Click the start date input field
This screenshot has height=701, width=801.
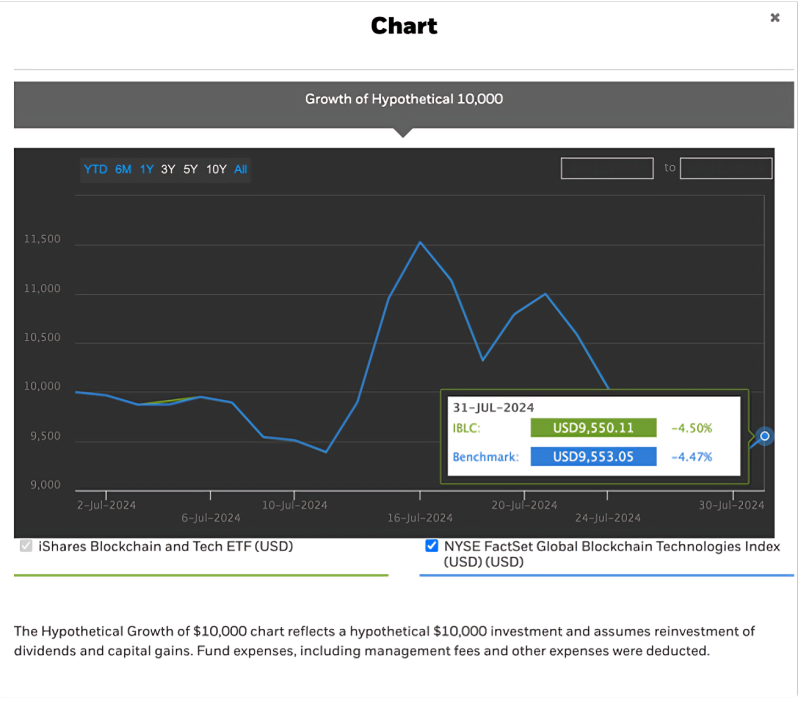[607, 168]
